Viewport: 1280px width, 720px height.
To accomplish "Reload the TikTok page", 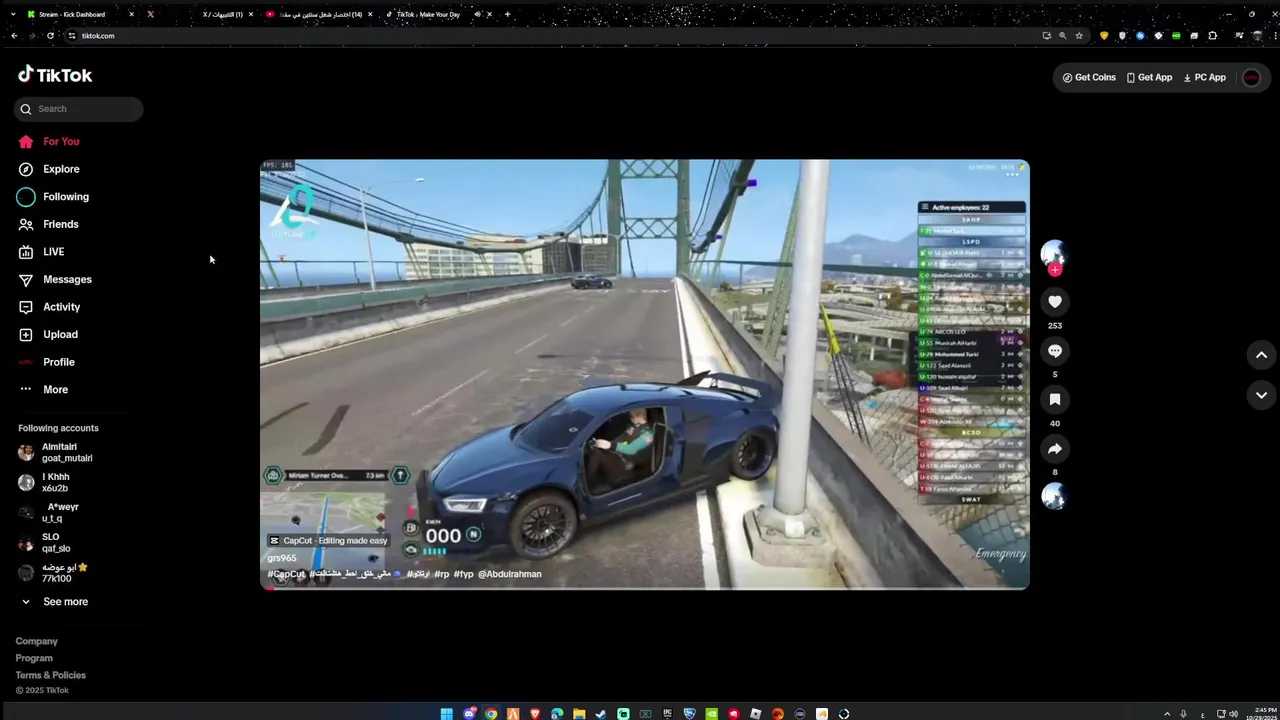I will pyautogui.click(x=50, y=36).
